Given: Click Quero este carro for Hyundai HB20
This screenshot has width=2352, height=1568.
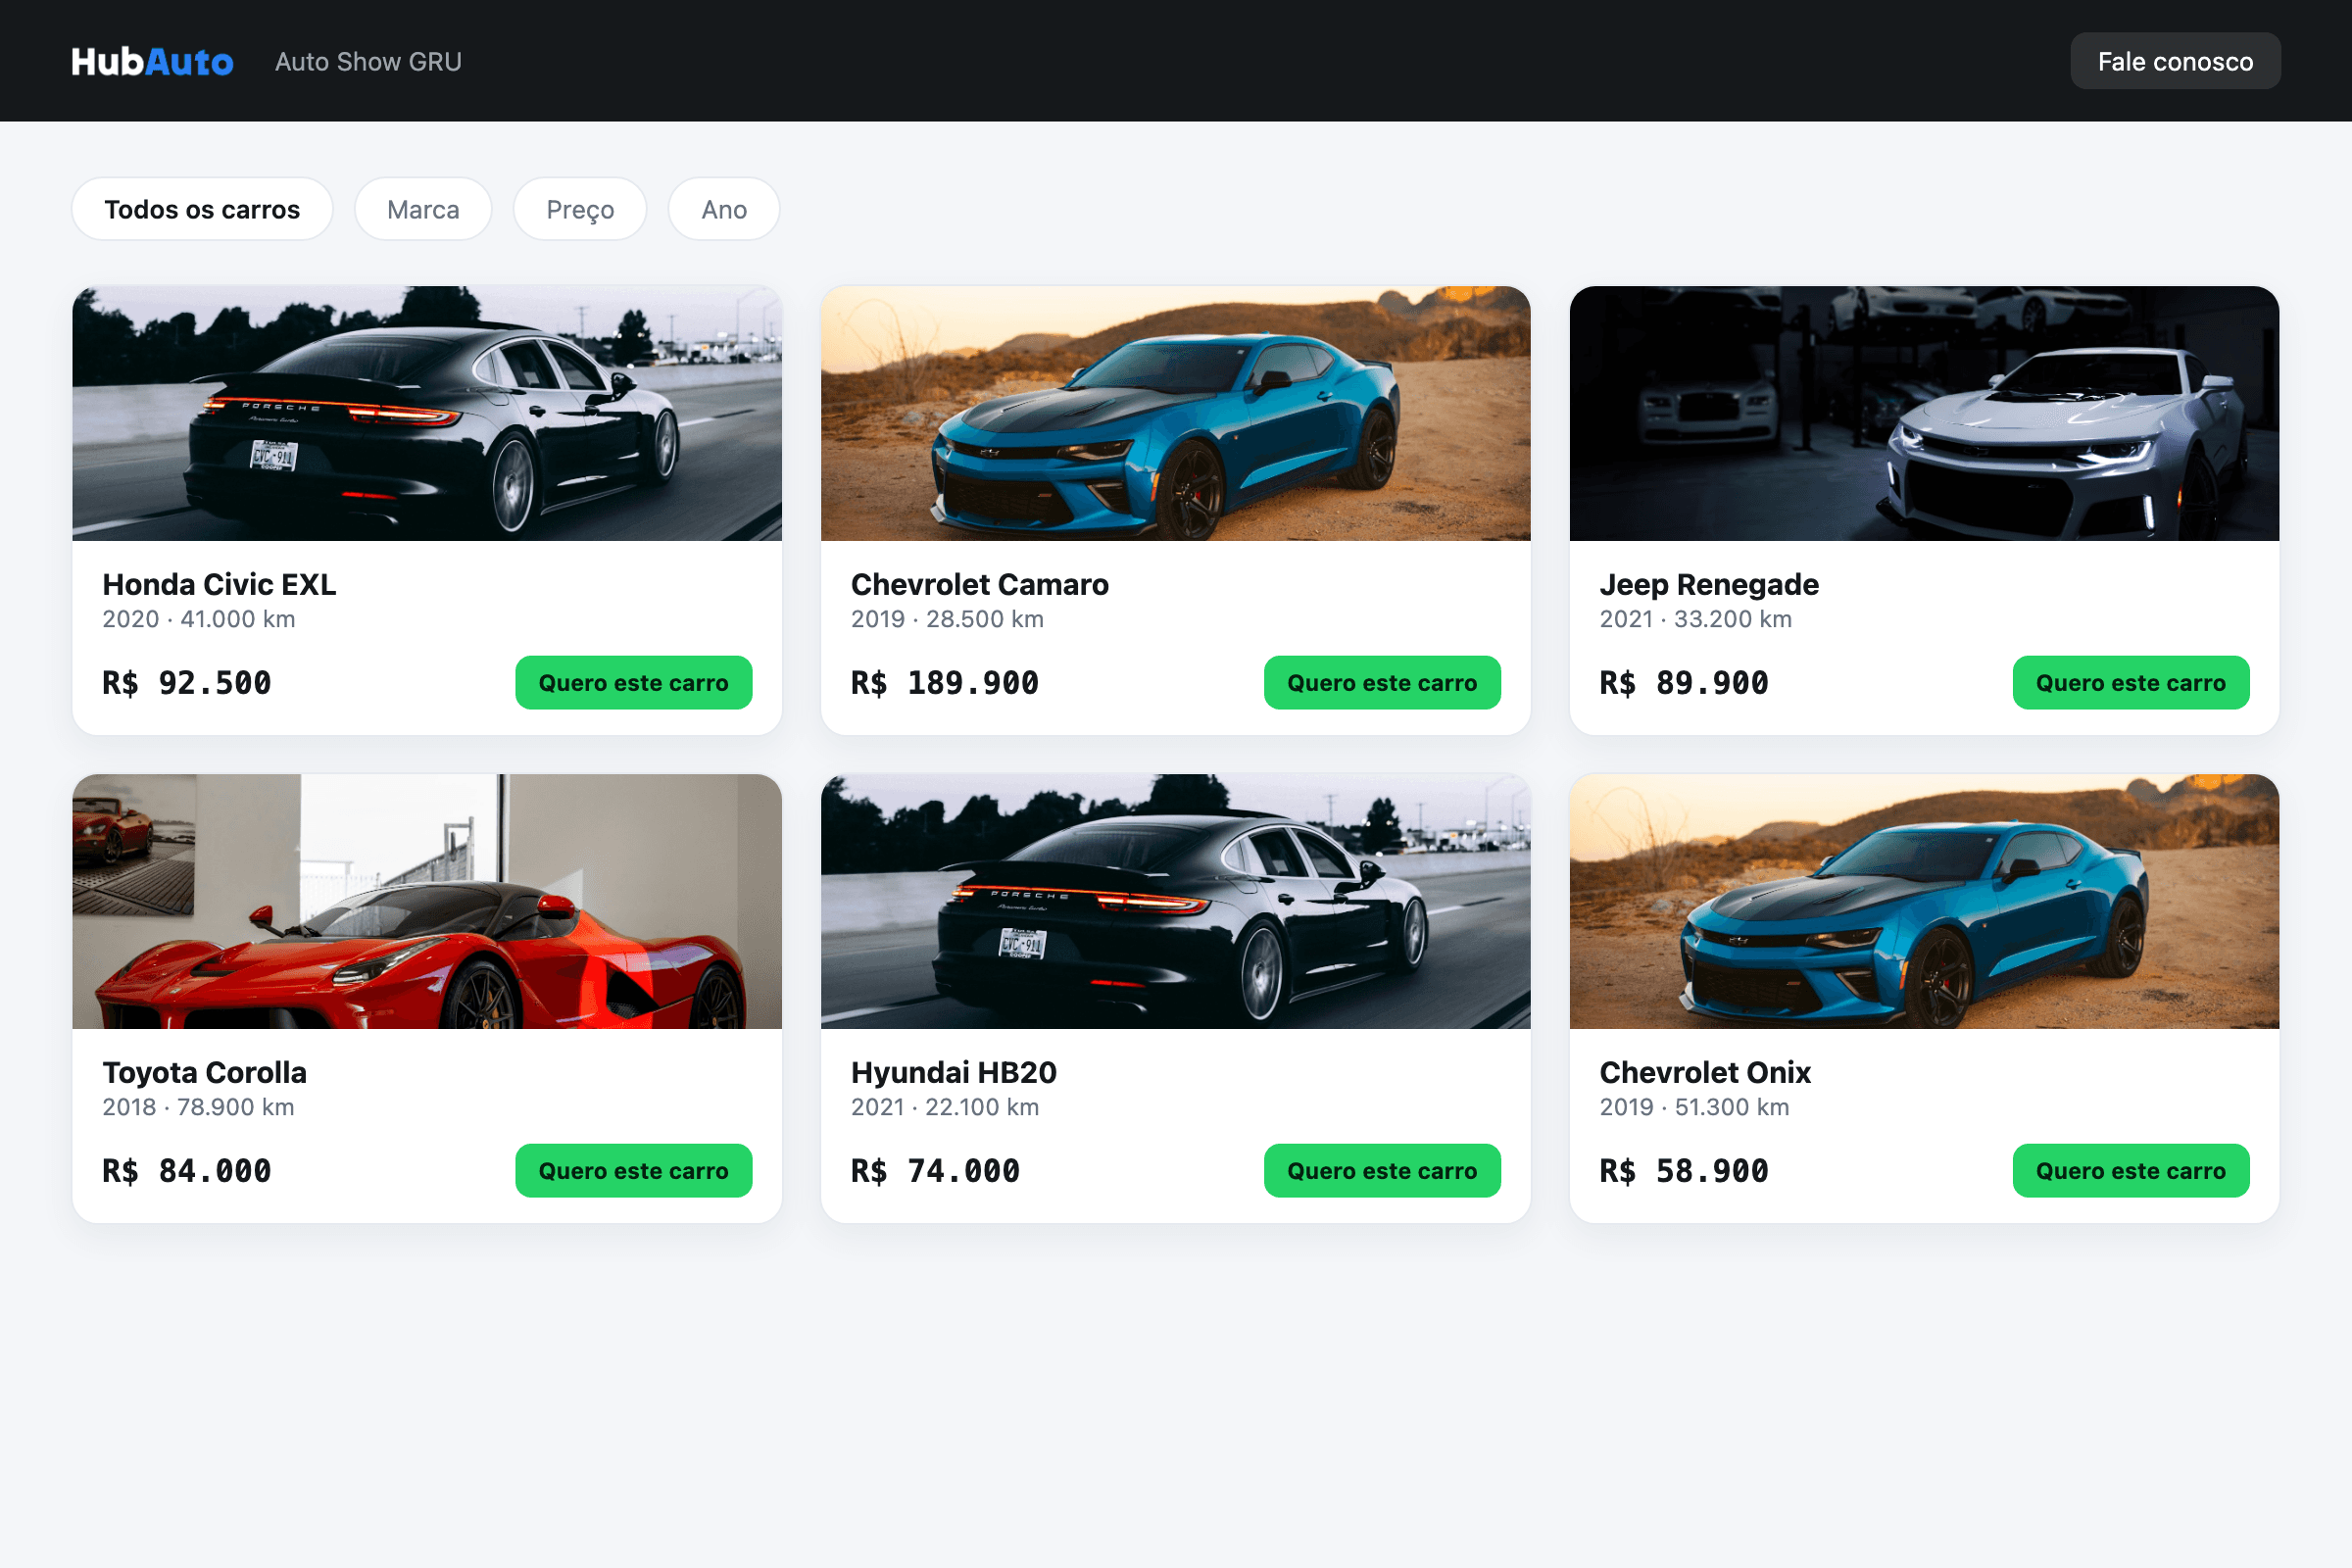Looking at the screenshot, I should point(1382,1171).
